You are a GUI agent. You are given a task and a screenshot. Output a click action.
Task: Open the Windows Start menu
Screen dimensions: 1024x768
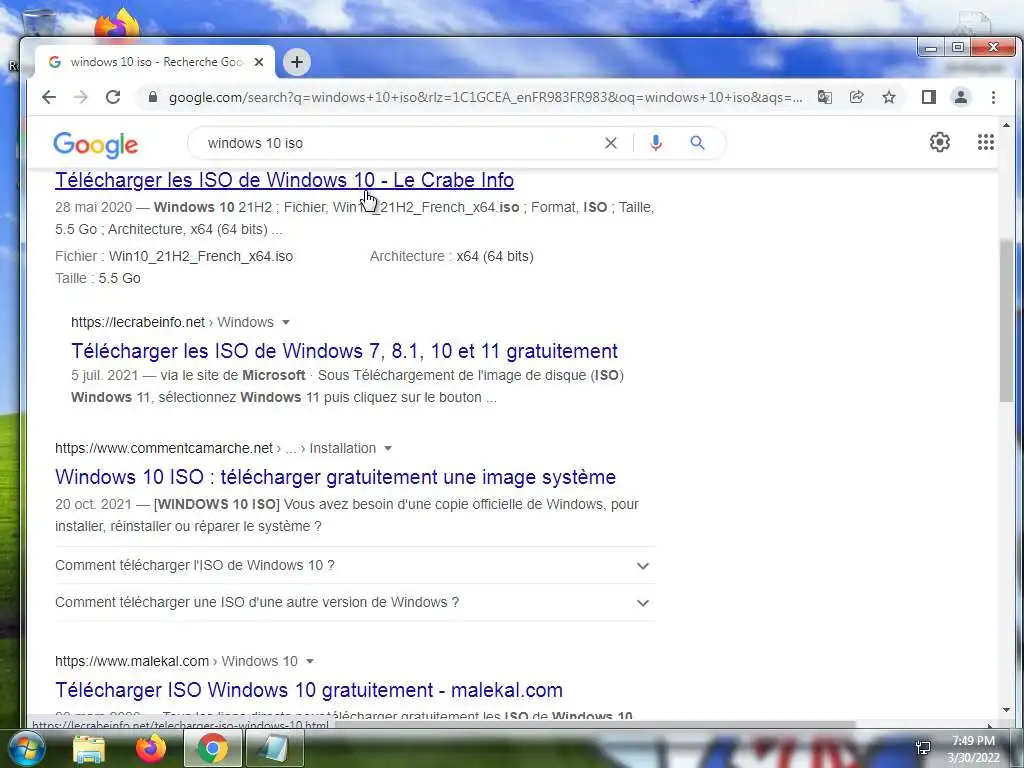point(26,748)
